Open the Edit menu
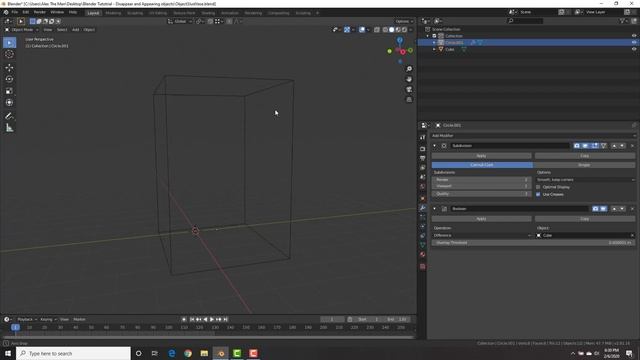The height and width of the screenshot is (360, 640). [26, 12]
